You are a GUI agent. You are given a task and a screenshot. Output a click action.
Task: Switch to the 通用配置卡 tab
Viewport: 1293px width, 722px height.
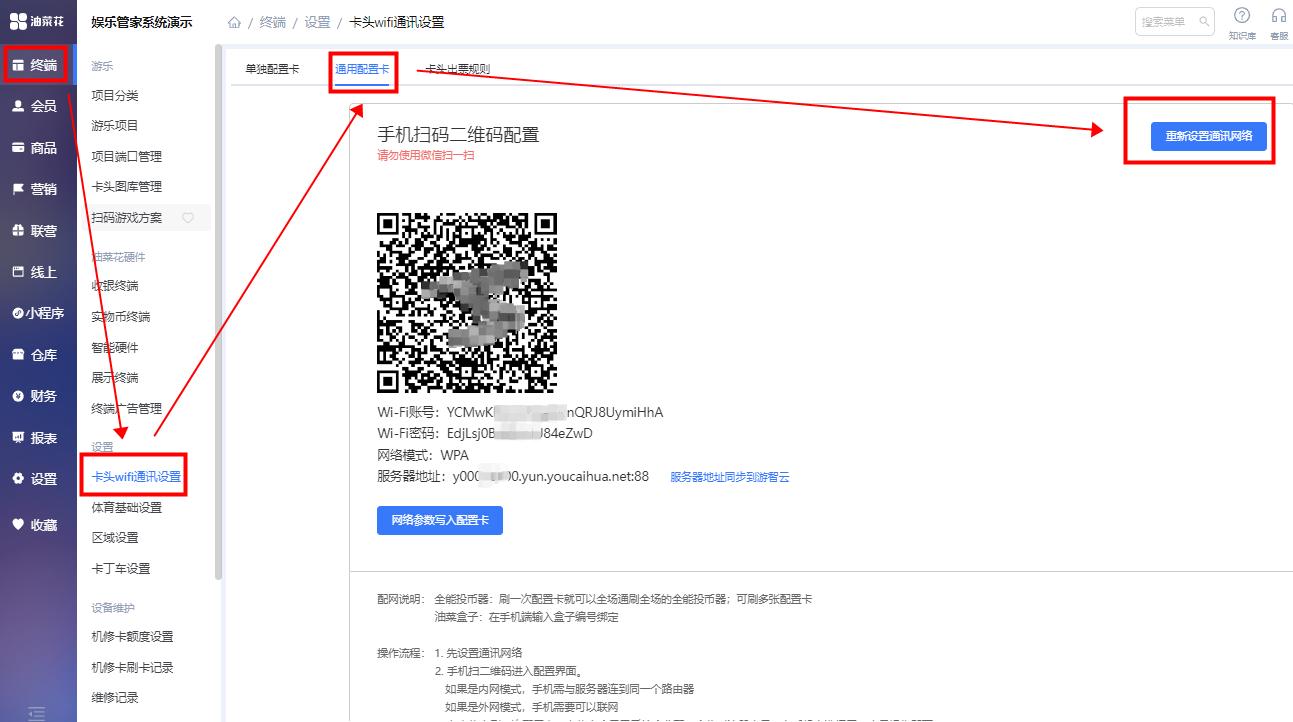[x=362, y=69]
